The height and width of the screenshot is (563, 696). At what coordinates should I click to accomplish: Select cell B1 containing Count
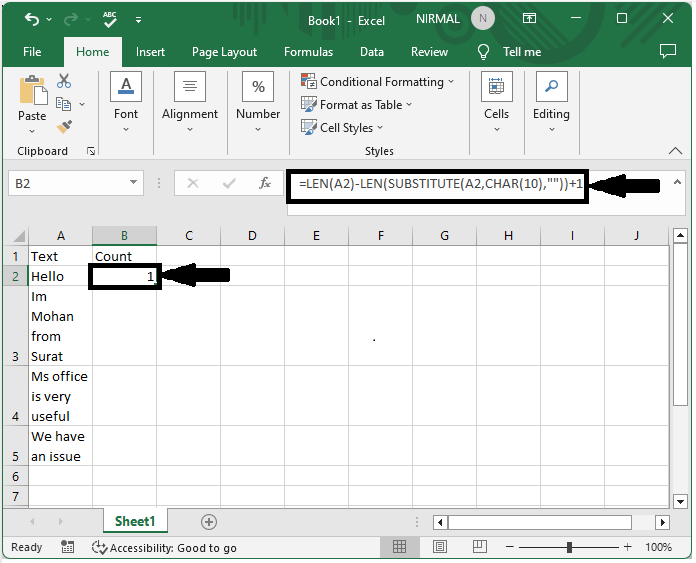(125, 256)
